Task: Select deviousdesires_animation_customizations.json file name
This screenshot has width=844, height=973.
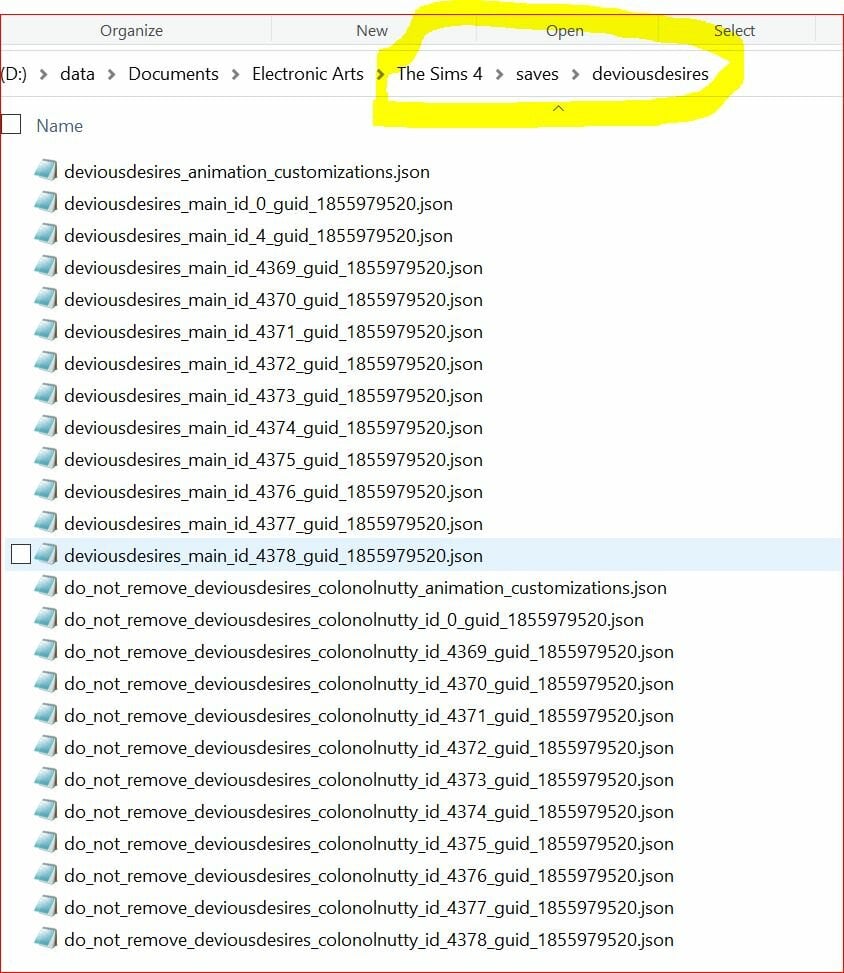Action: click(x=247, y=172)
